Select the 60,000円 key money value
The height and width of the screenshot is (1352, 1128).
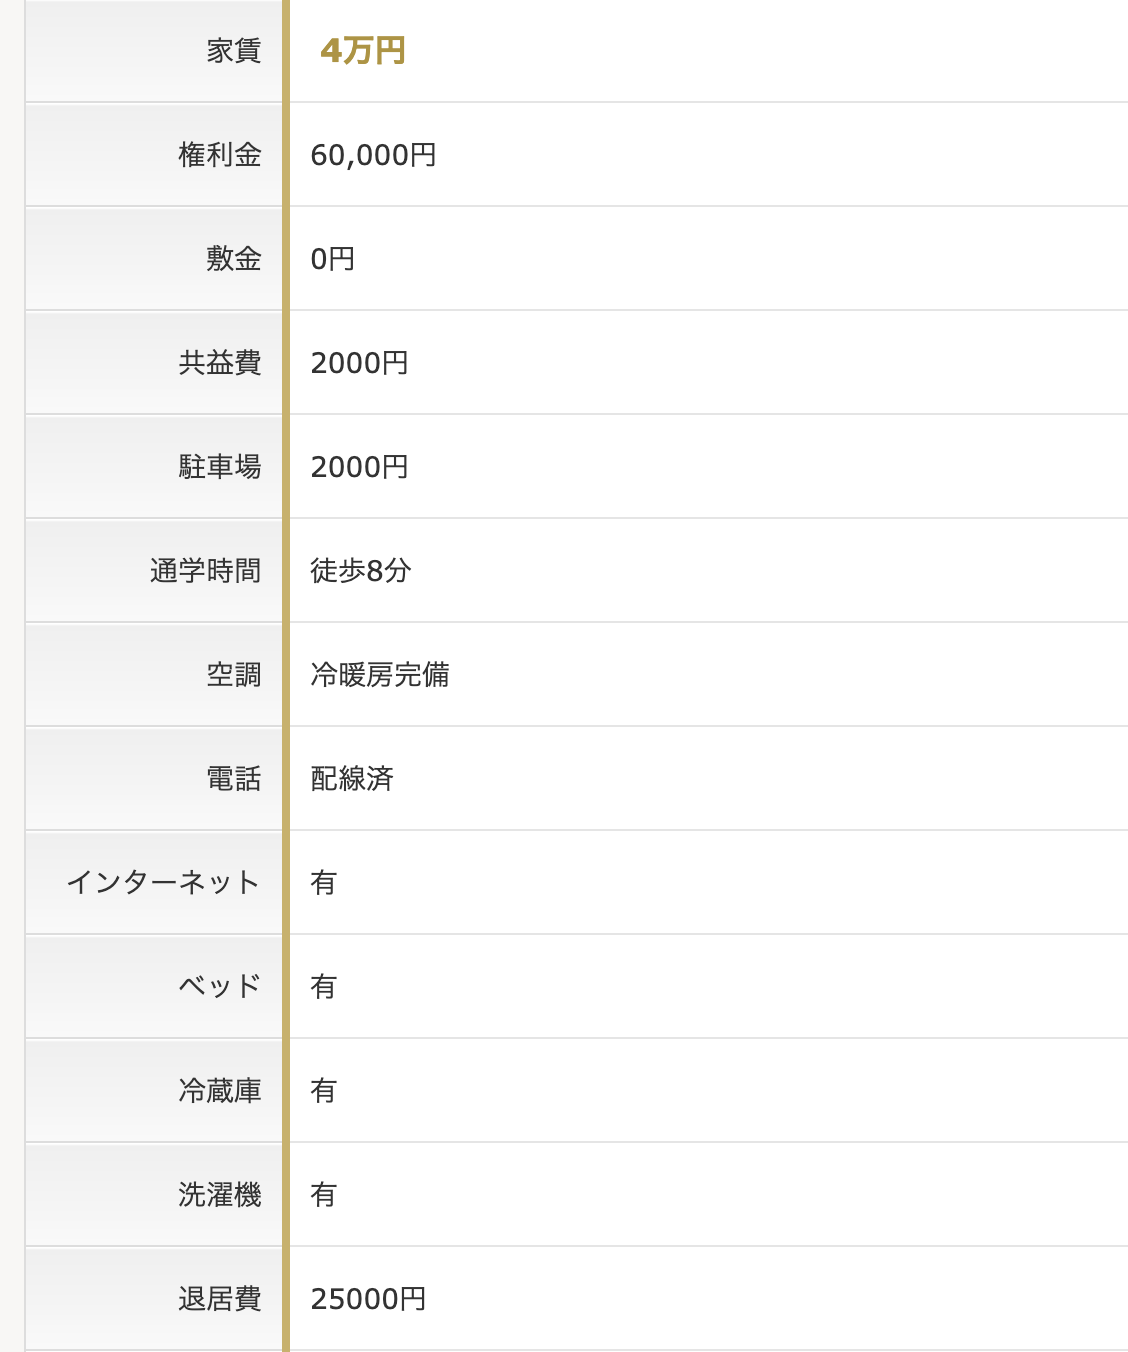(x=373, y=155)
